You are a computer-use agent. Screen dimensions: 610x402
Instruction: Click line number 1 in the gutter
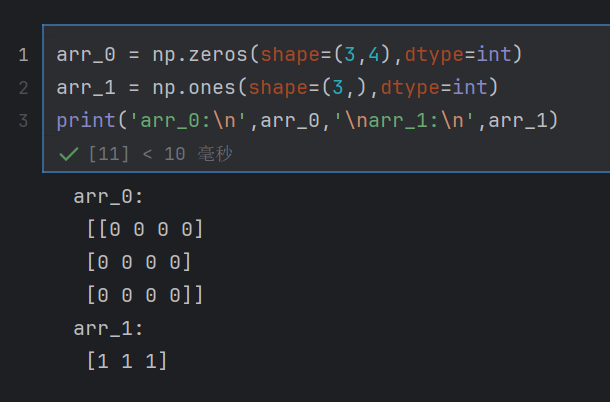point(23,55)
